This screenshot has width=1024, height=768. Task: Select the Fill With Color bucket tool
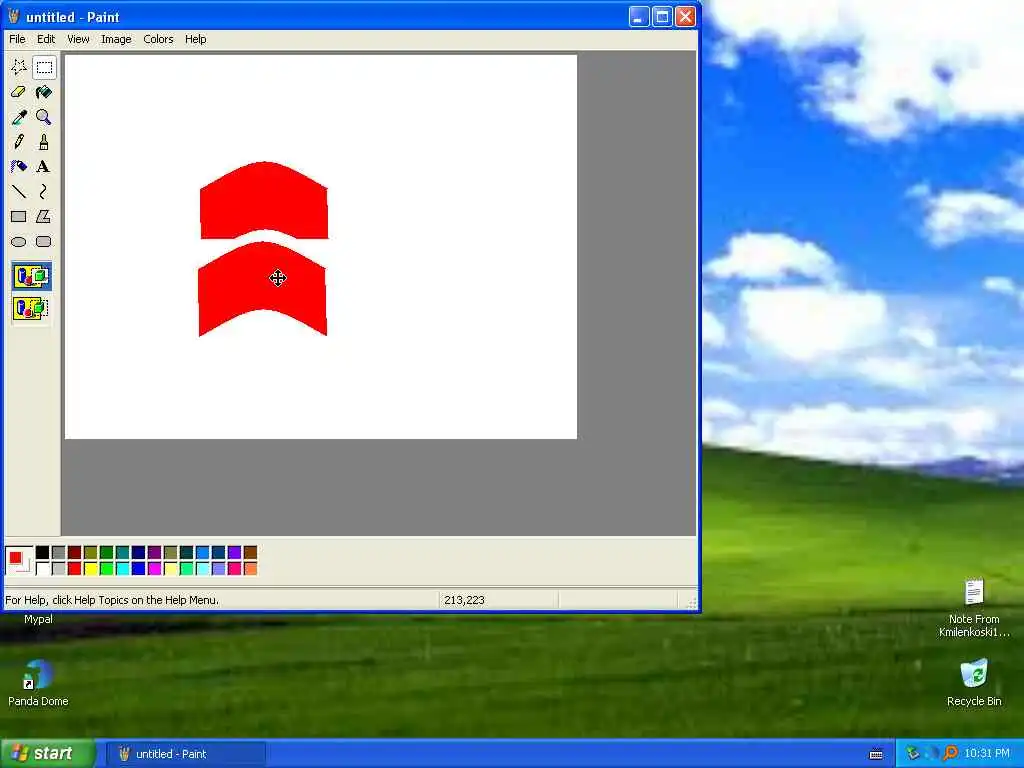[x=44, y=92]
